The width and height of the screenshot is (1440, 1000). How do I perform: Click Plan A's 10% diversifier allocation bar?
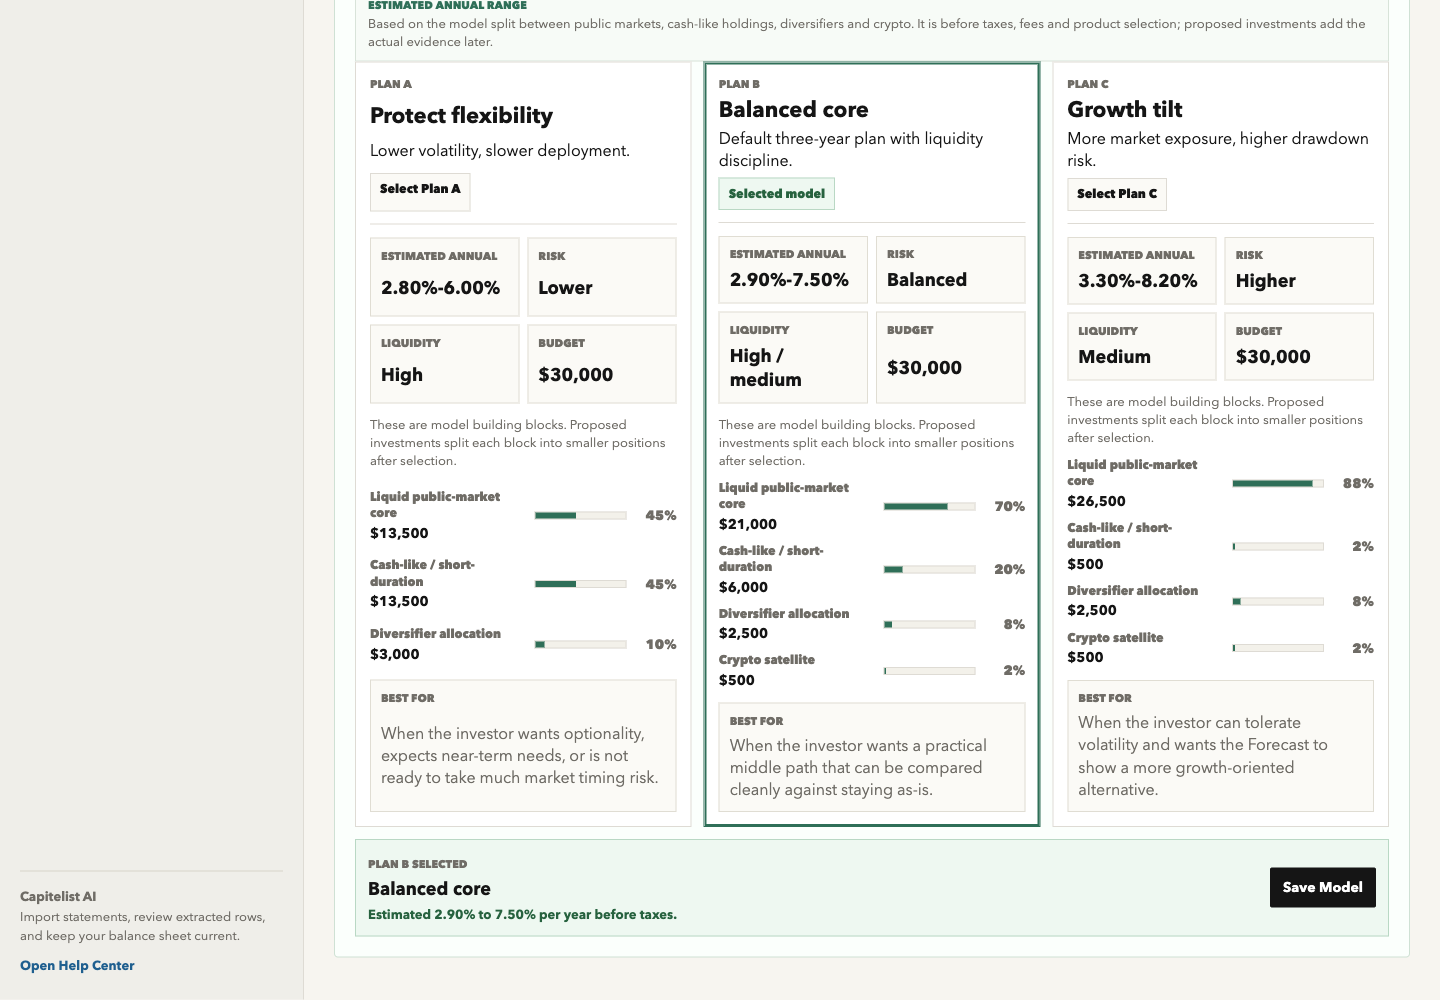pyautogui.click(x=580, y=644)
